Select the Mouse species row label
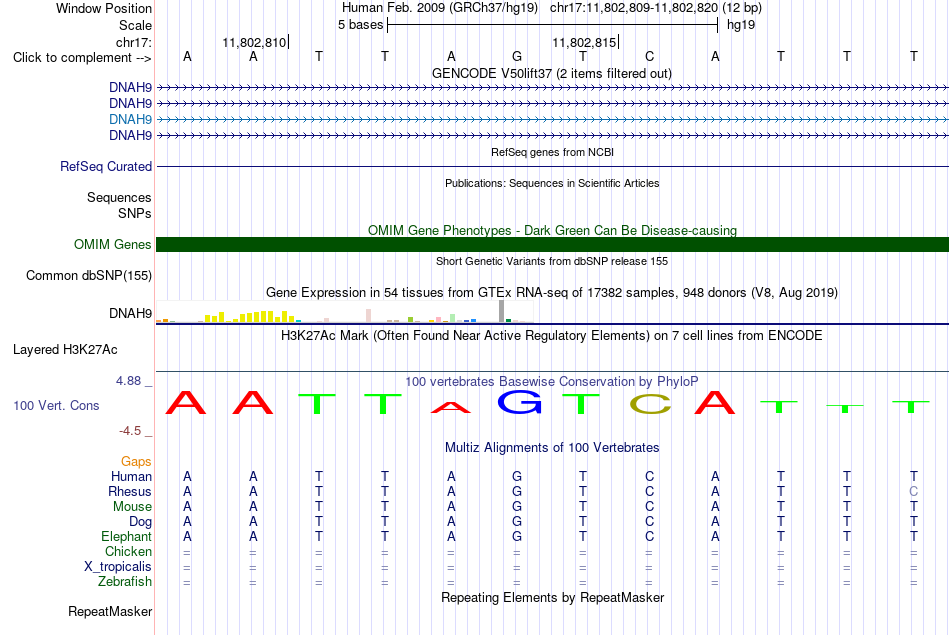Screen dimensions: 950x635 click(x=132, y=507)
